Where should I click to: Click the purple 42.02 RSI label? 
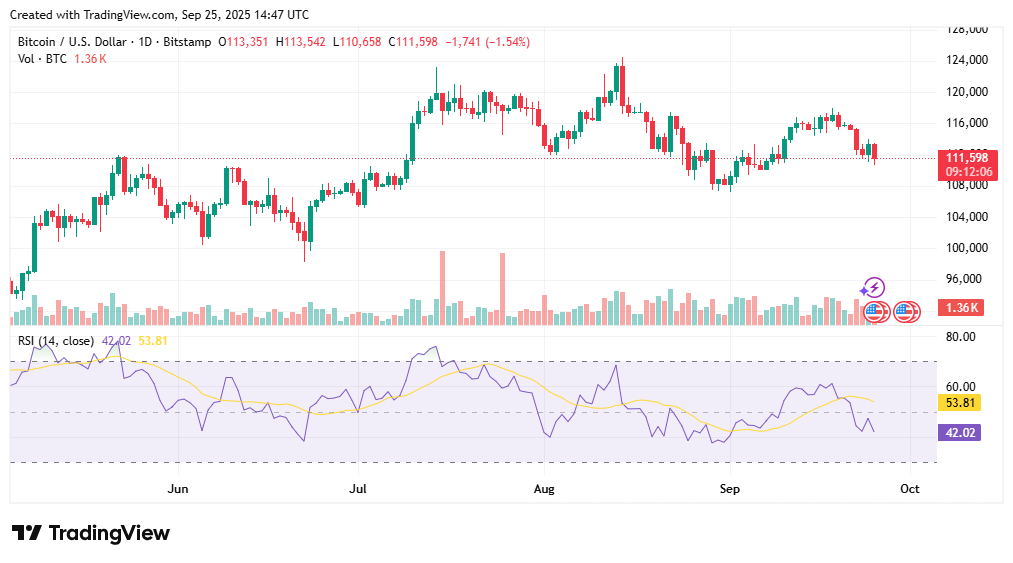coord(959,432)
